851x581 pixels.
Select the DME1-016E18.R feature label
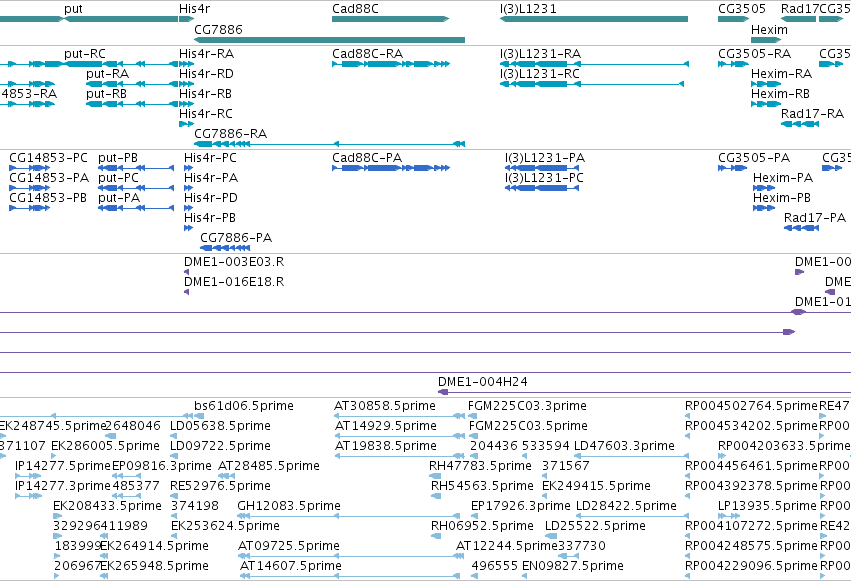coord(234,282)
